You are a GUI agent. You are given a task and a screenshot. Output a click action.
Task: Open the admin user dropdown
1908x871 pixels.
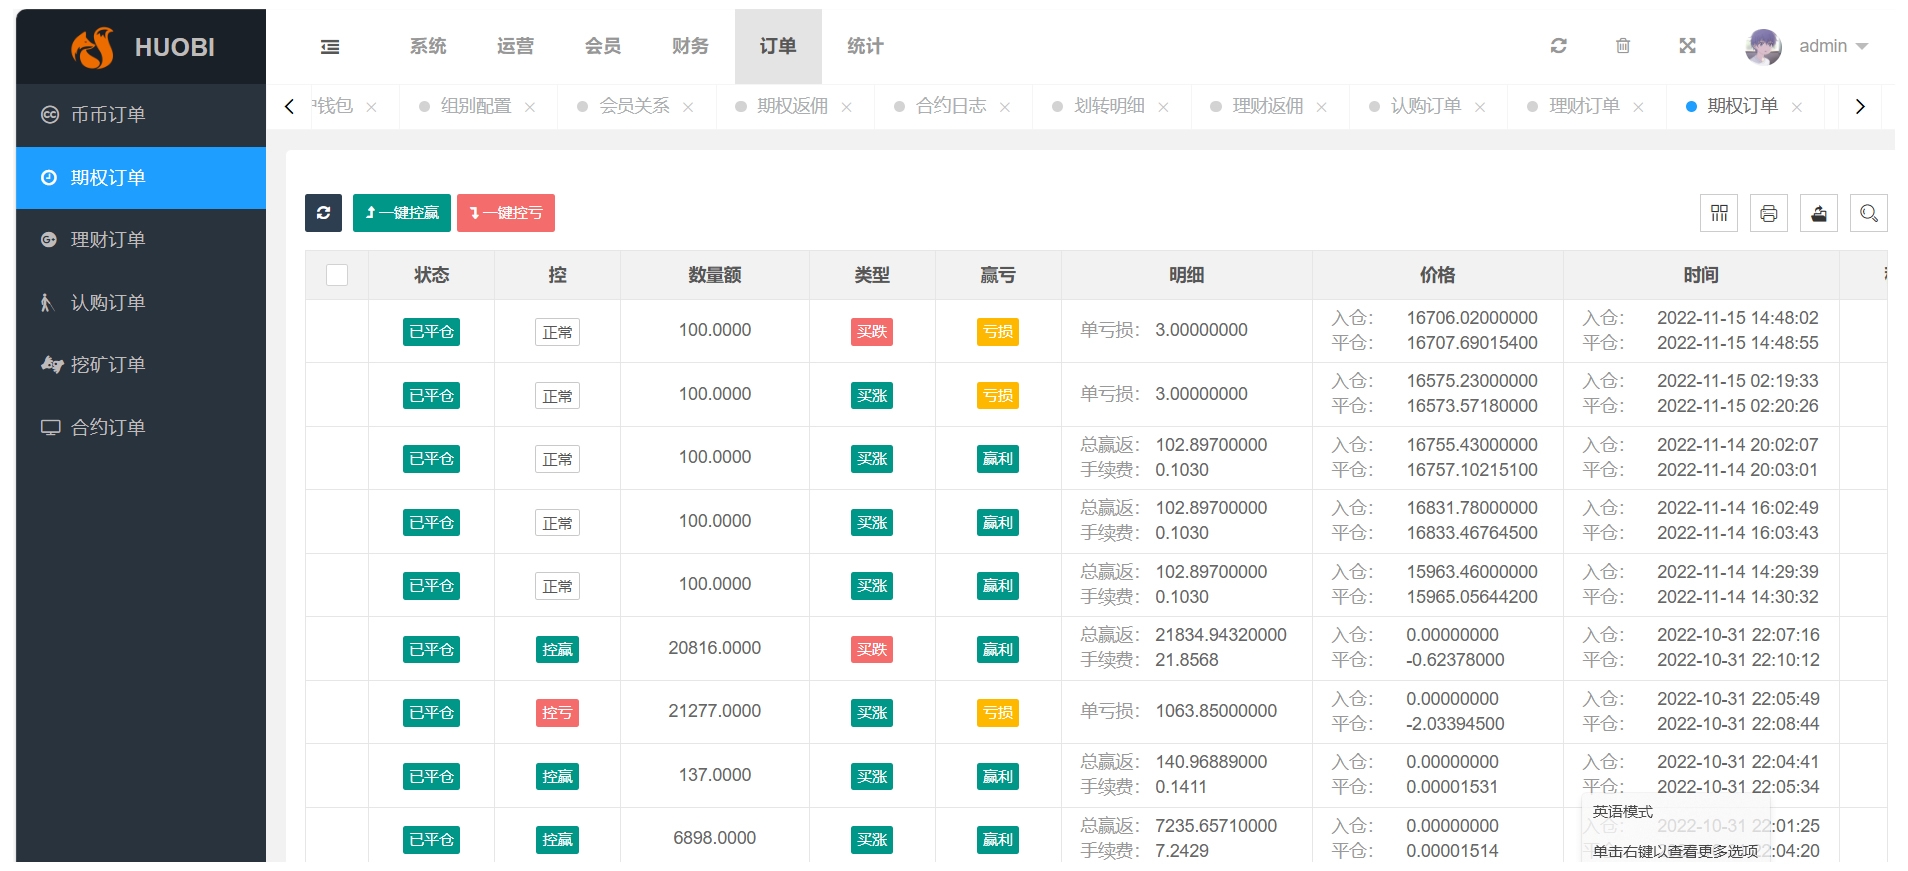[1808, 47]
